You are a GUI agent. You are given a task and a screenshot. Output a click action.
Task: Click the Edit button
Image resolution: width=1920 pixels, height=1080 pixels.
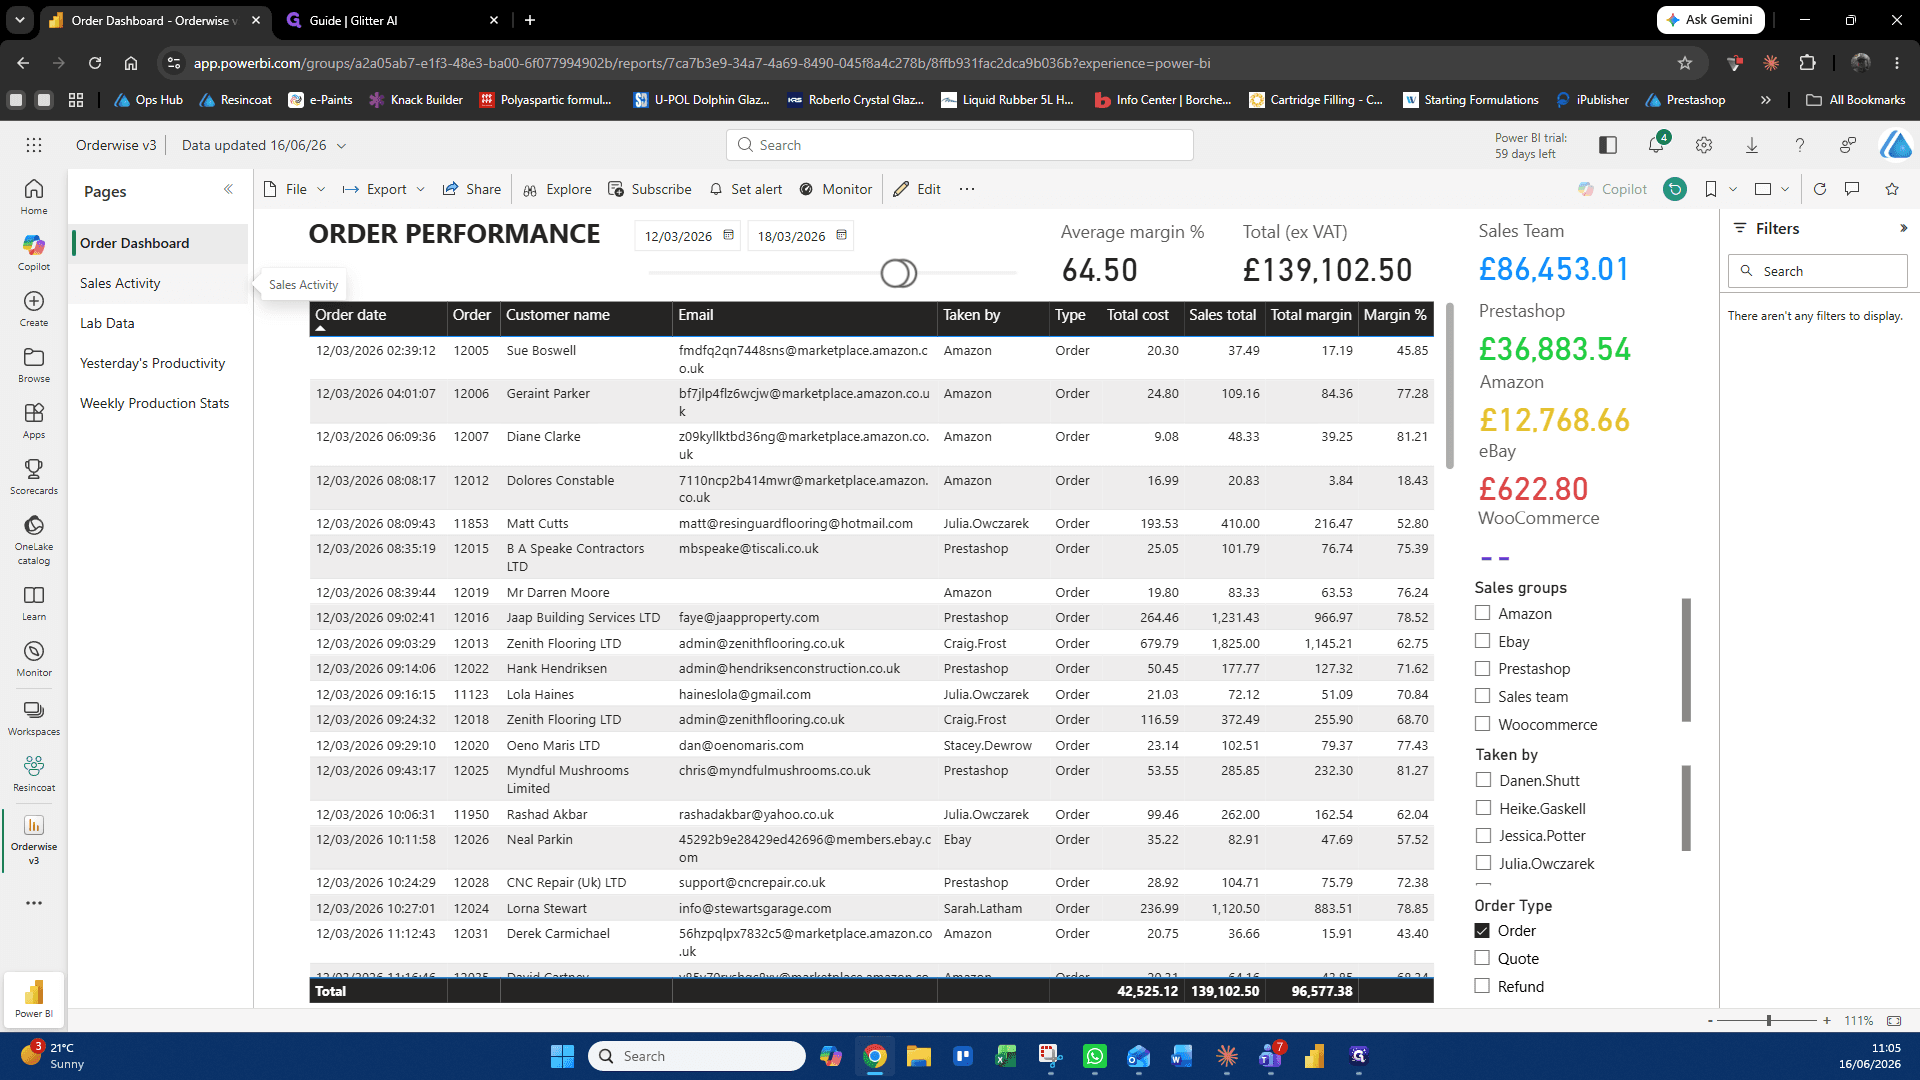[x=917, y=189]
